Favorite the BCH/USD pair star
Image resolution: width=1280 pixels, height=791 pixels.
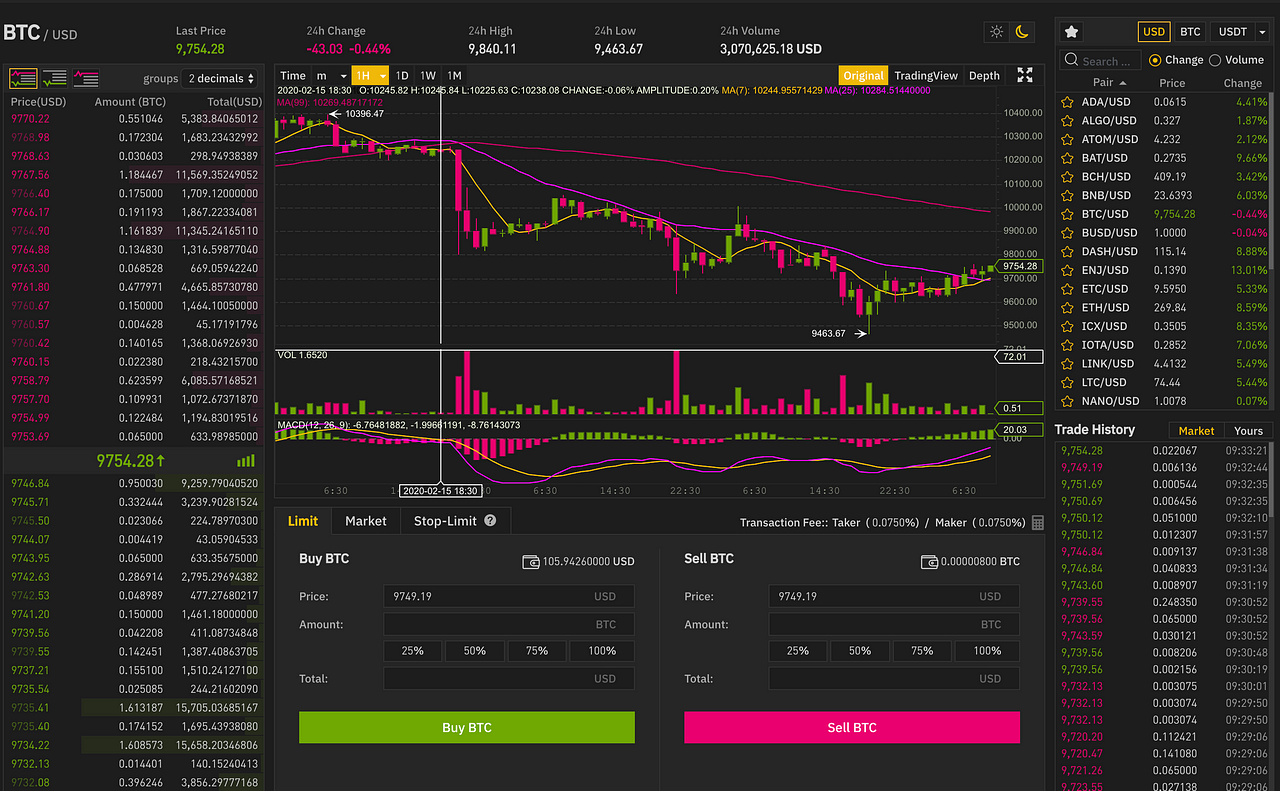1068,176
